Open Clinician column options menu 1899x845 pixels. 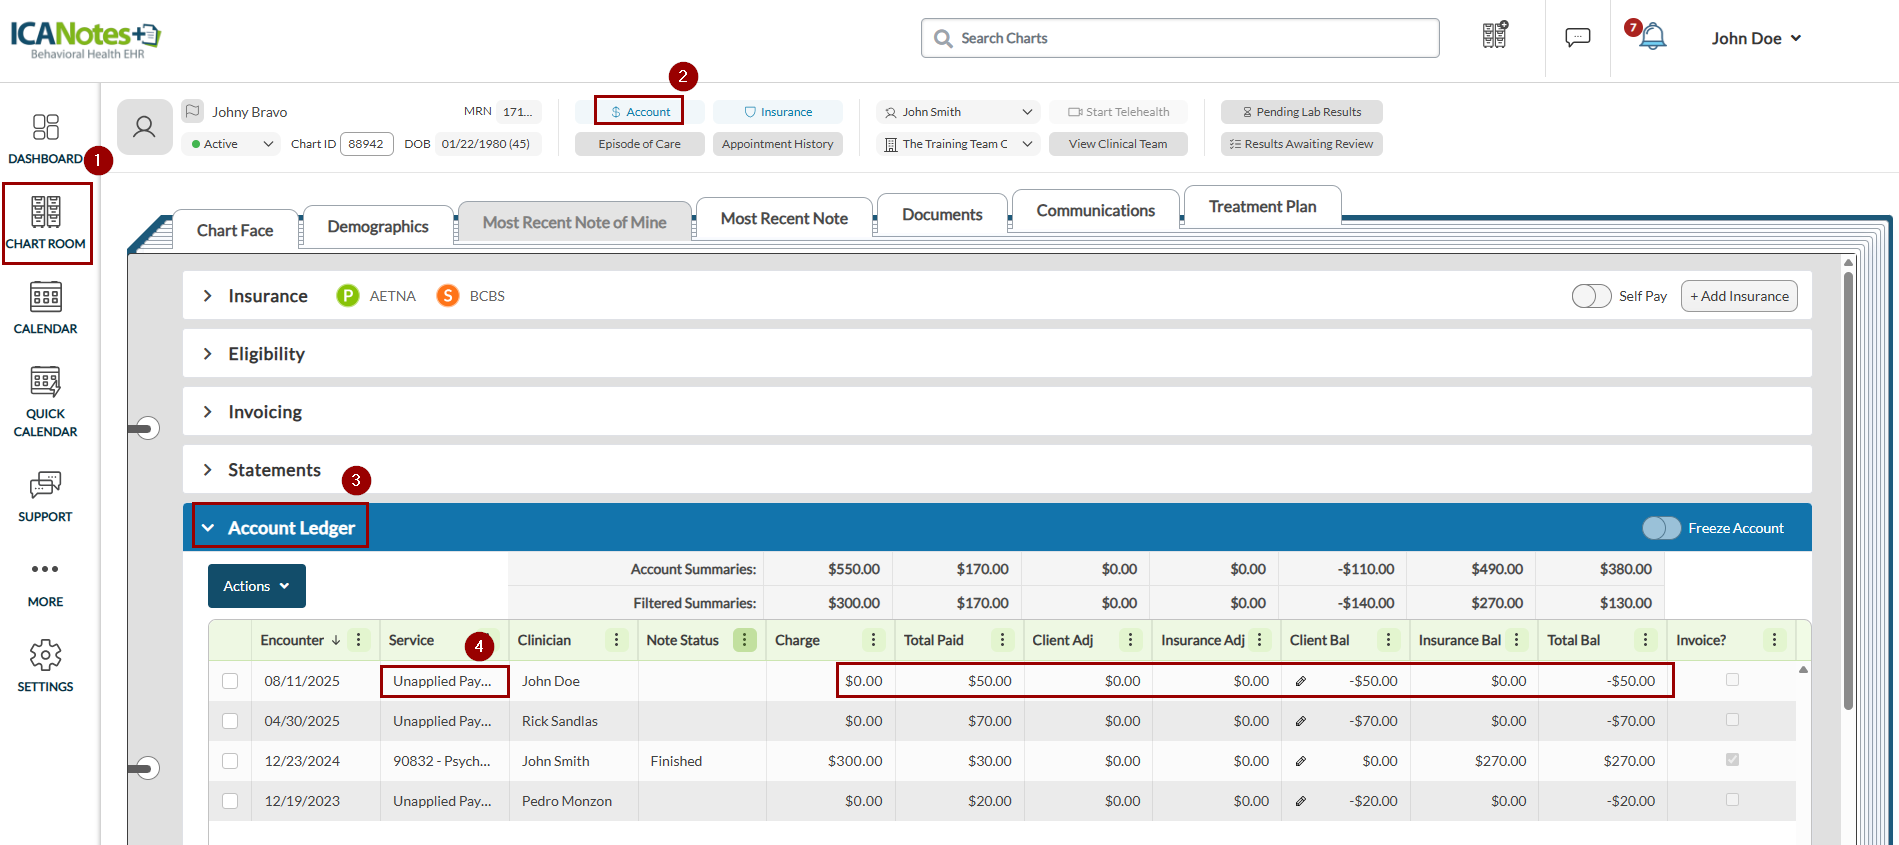tap(617, 640)
